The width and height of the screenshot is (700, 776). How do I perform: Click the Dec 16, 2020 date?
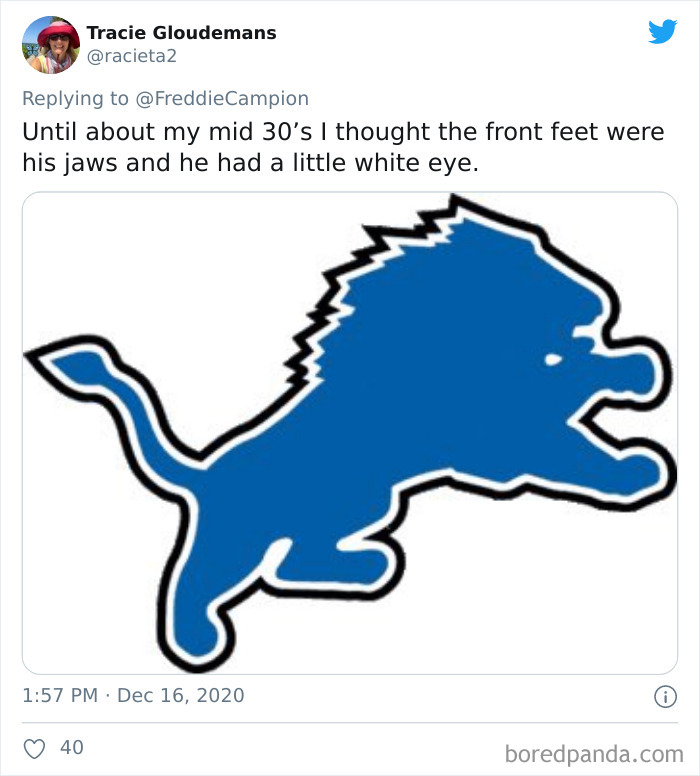pyautogui.click(x=180, y=695)
